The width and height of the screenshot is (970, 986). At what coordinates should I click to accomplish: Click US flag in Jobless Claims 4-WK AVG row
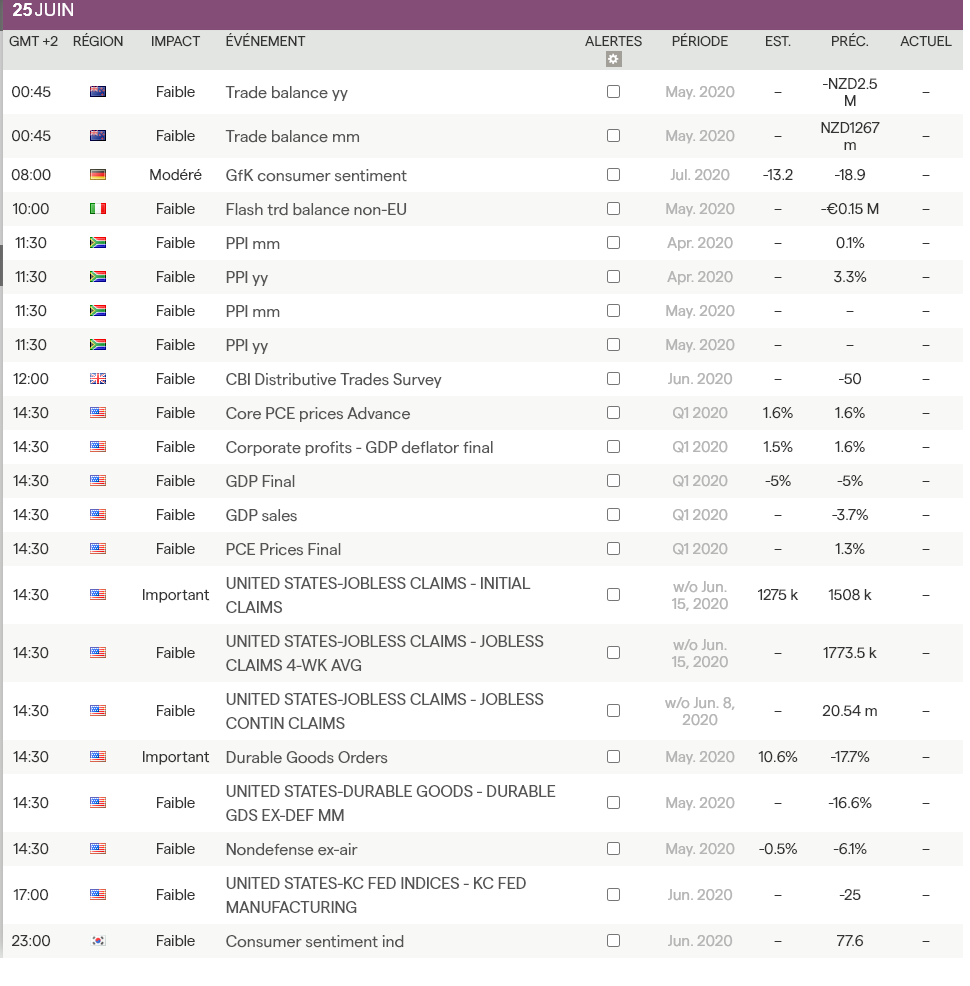coord(98,653)
